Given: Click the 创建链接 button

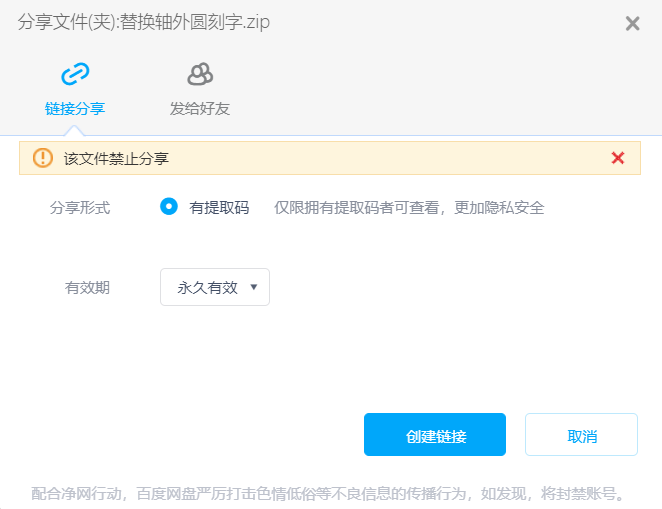Looking at the screenshot, I should click(x=435, y=434).
